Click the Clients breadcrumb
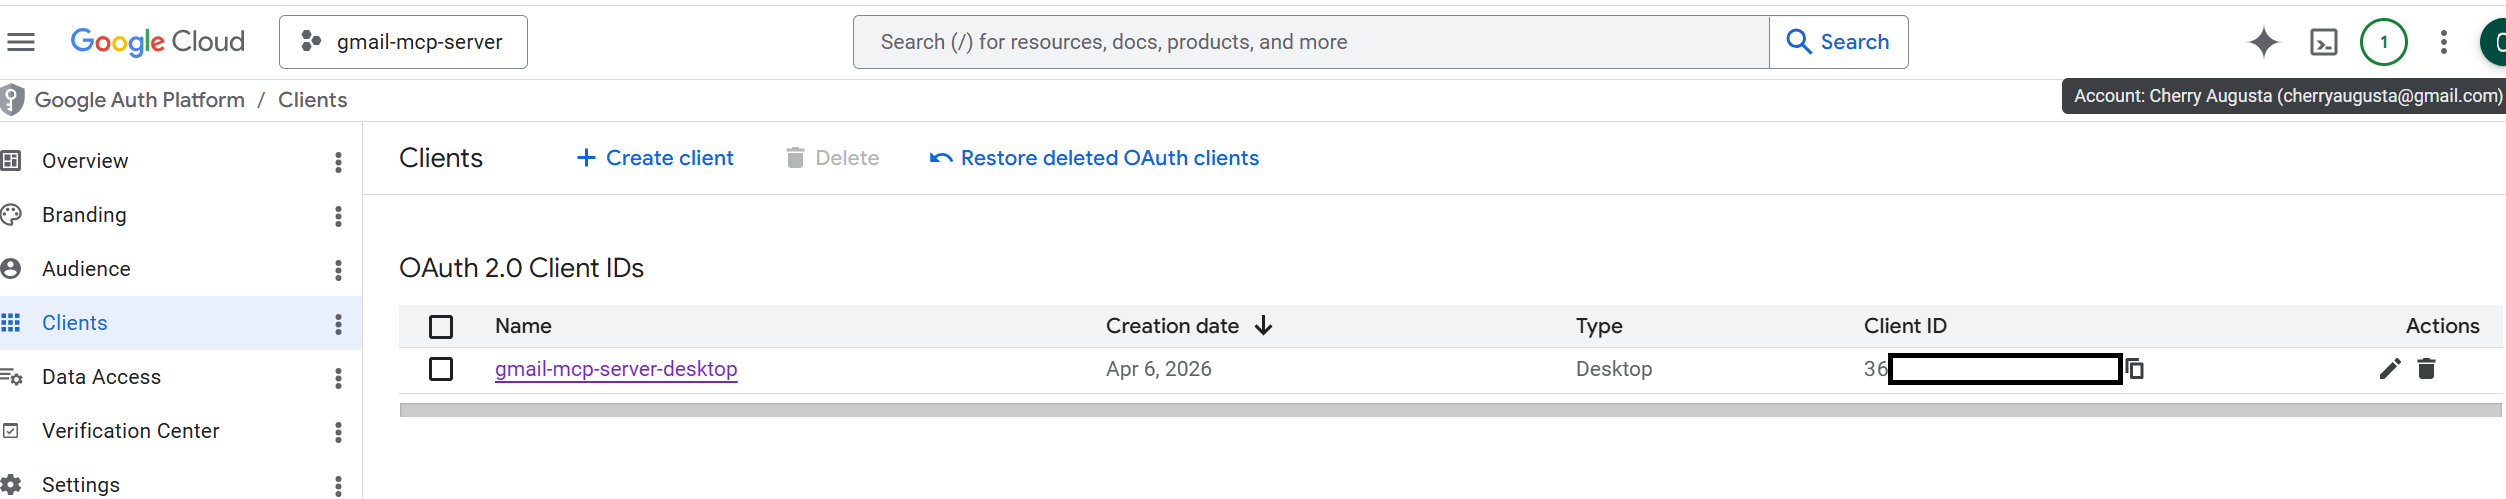 pos(313,100)
